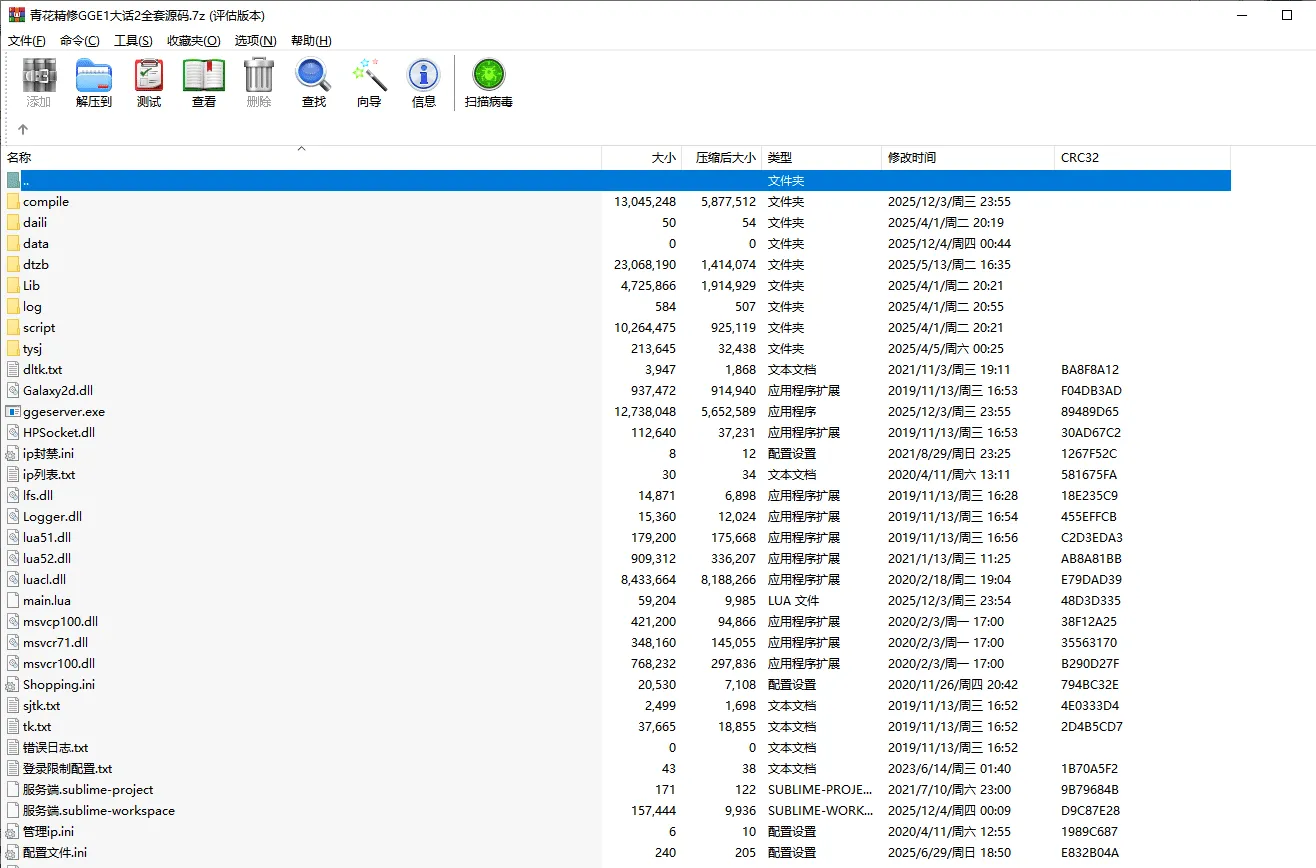
Task: Select the lua51.dll file name
Action: pyautogui.click(x=47, y=537)
